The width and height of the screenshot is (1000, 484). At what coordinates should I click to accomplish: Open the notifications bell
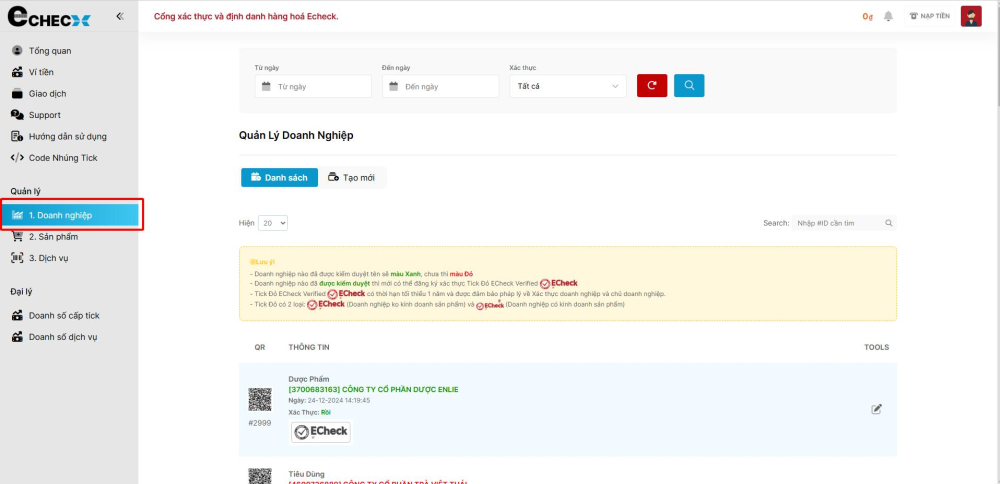(888, 16)
